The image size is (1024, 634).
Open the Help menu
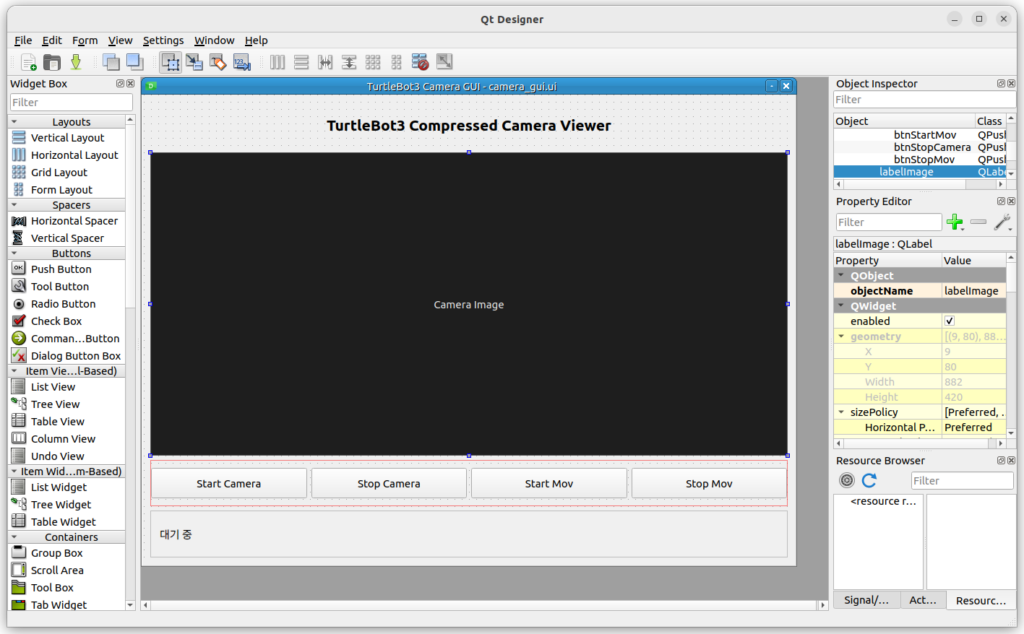pos(256,40)
